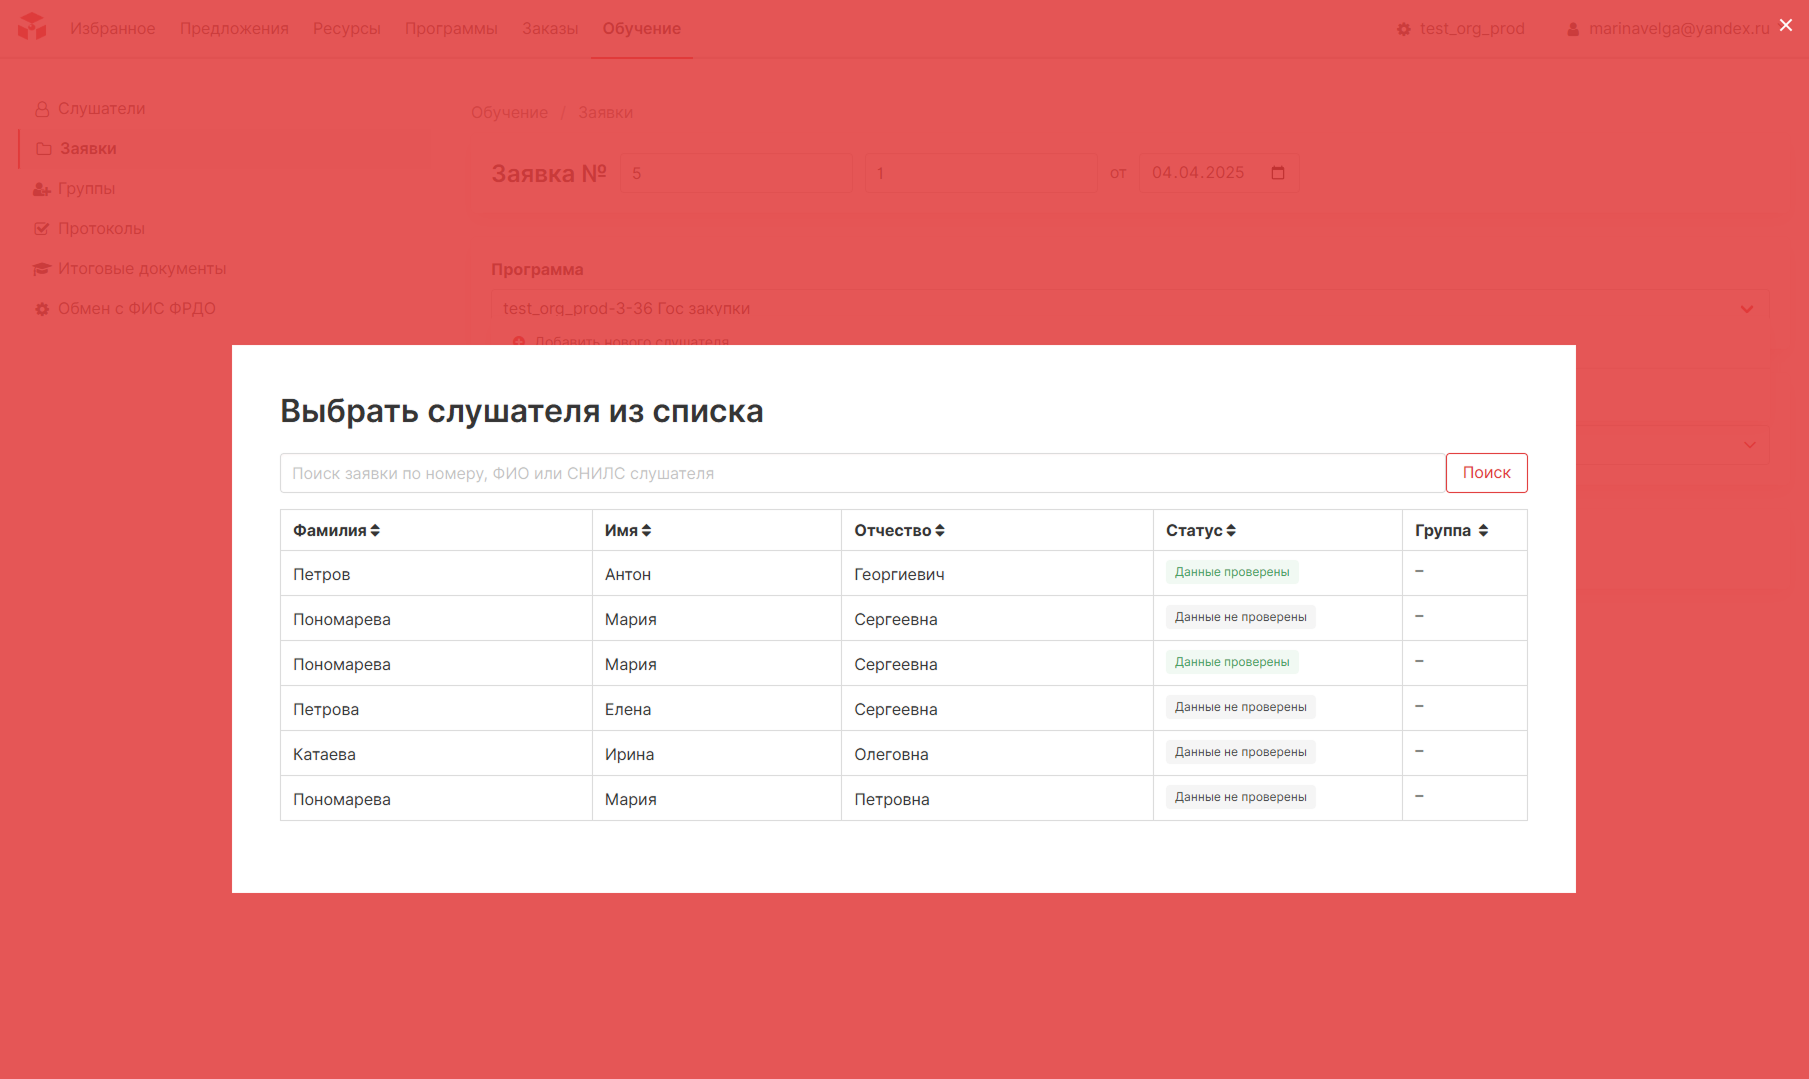Select the Катаева Ирина row
This screenshot has width=1809, height=1079.
(x=904, y=754)
